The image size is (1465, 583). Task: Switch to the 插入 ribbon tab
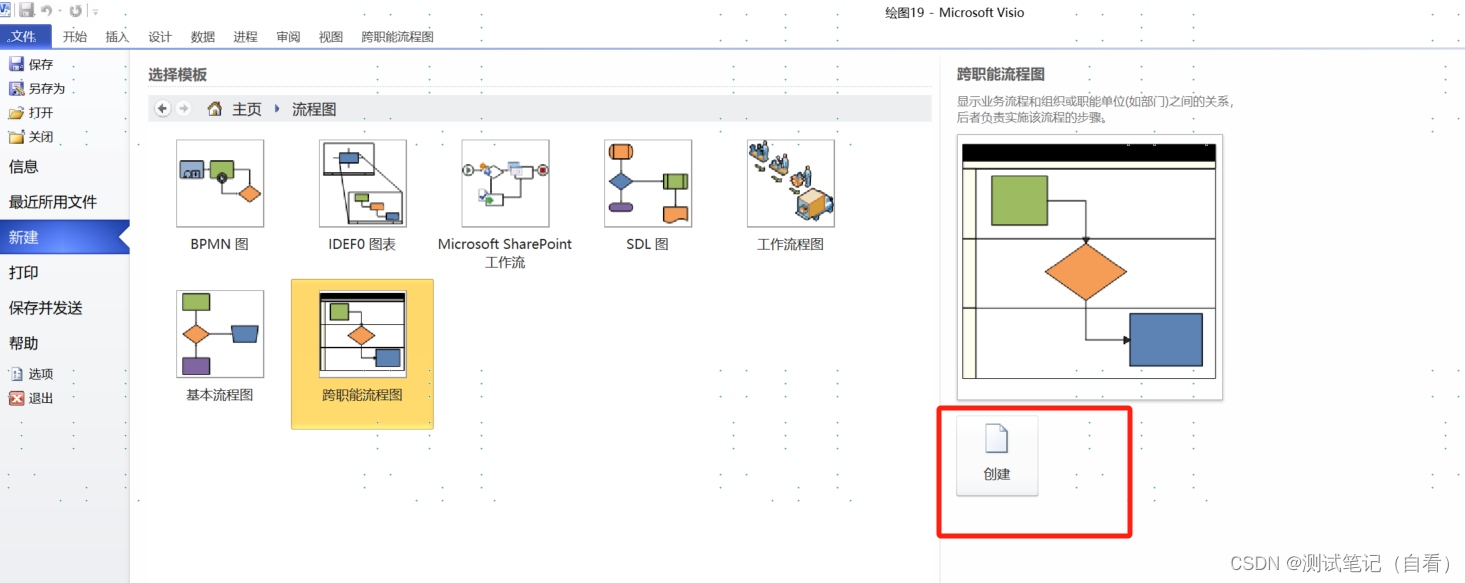pyautogui.click(x=118, y=37)
